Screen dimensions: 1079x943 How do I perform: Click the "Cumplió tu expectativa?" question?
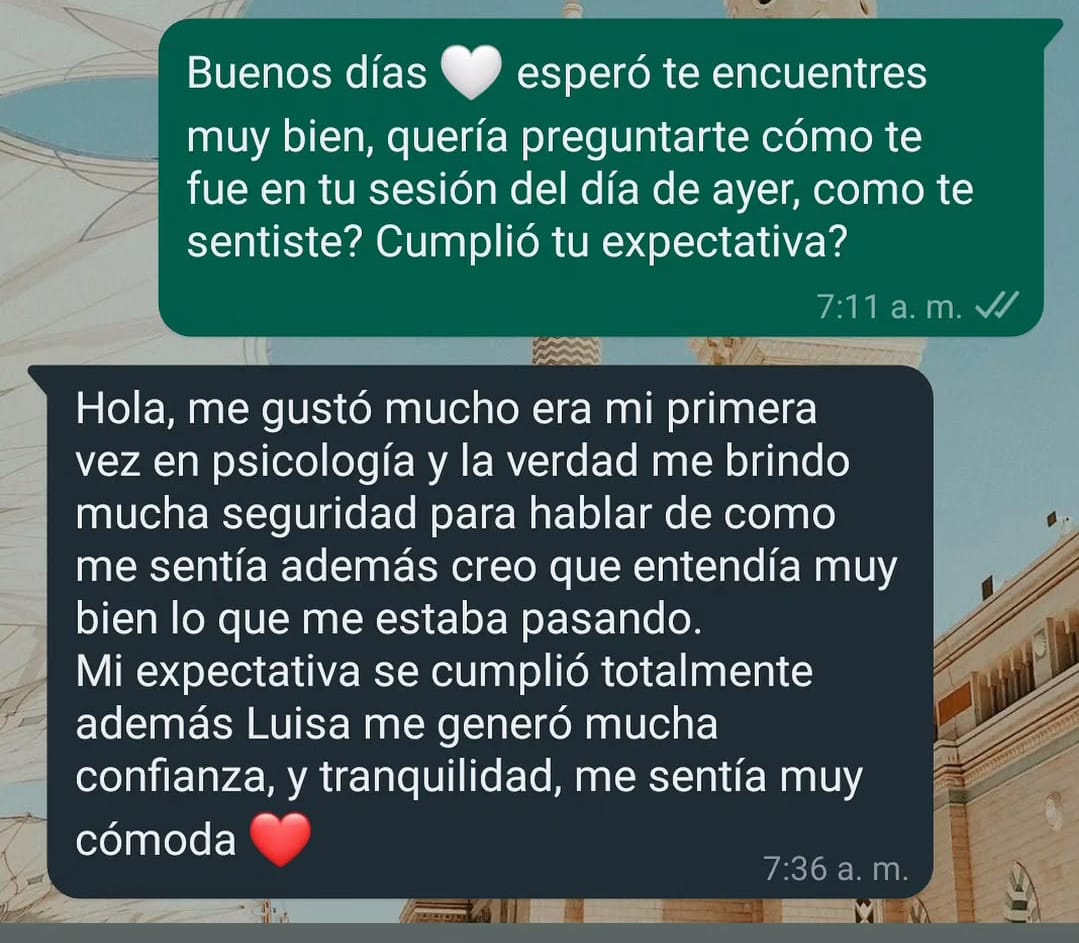(610, 241)
